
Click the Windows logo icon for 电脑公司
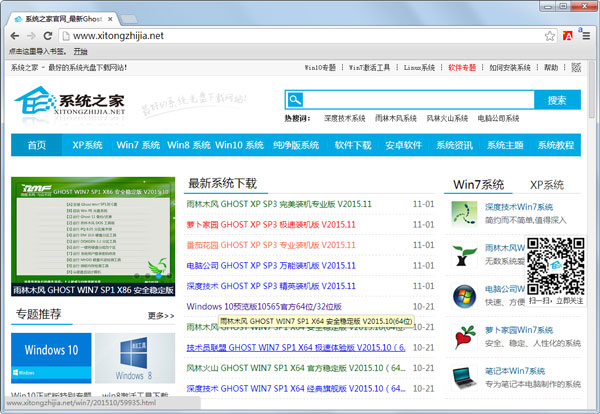[464, 297]
